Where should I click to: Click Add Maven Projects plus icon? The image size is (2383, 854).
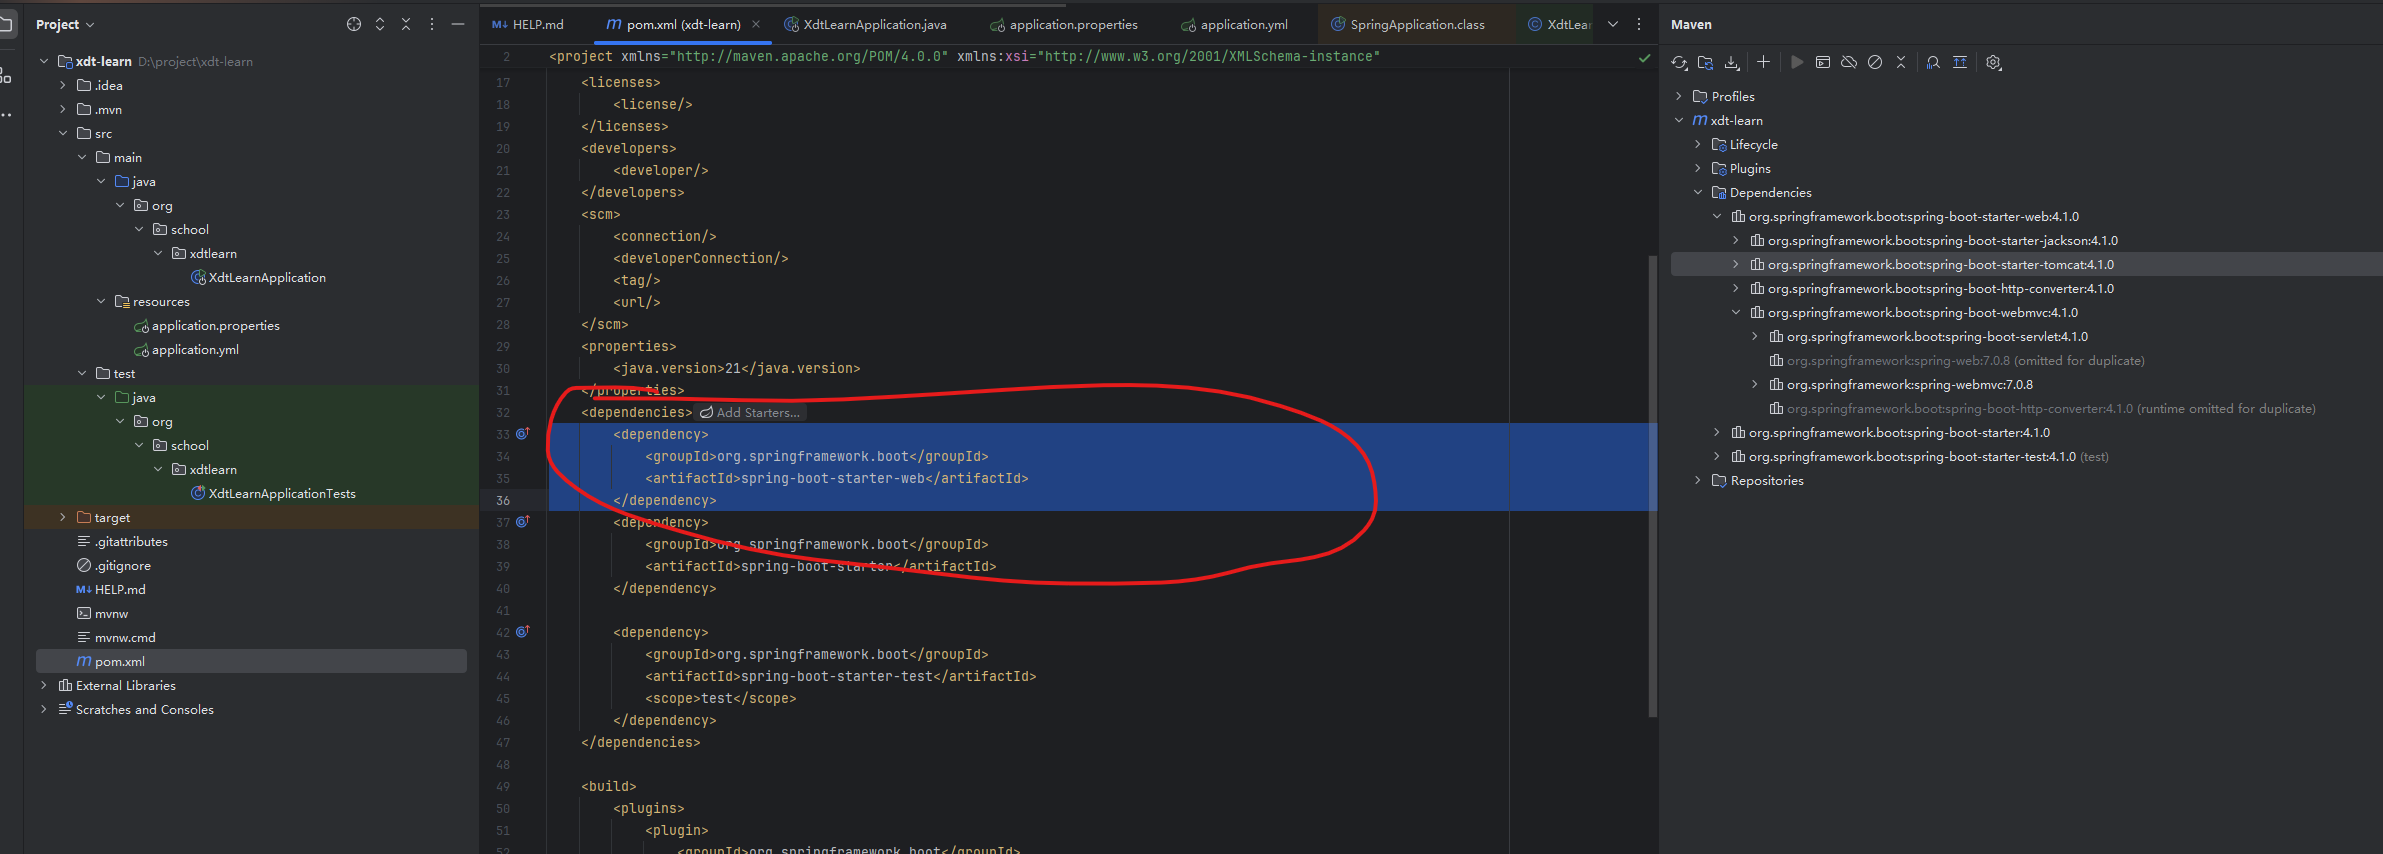(x=1764, y=62)
